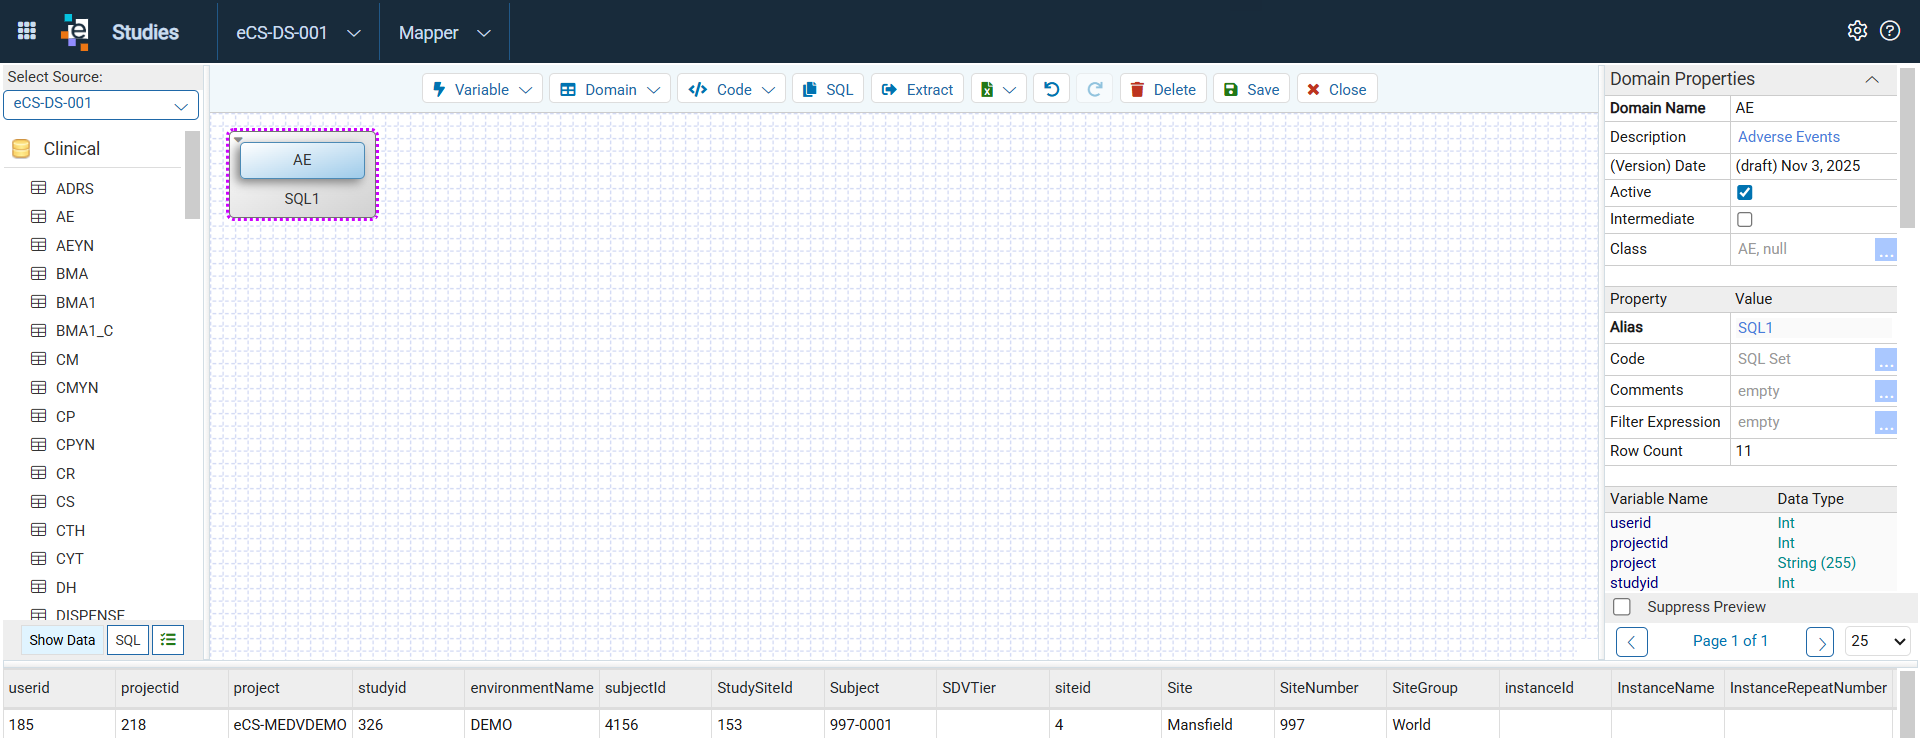Open the Class ellipsis editor button
Image resolution: width=1920 pixels, height=738 pixels.
[1885, 250]
